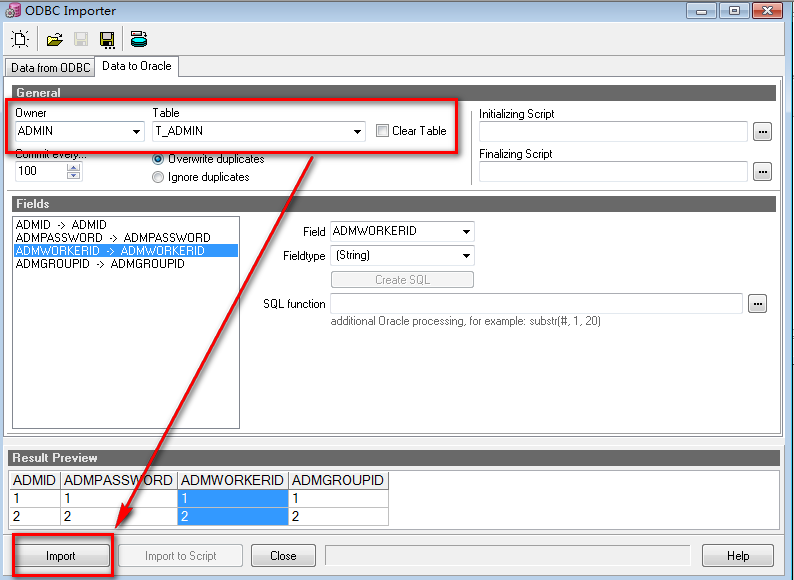Select ADMPASSWORD mapping in Fields list
The width and height of the screenshot is (794, 580).
pyautogui.click(x=112, y=238)
